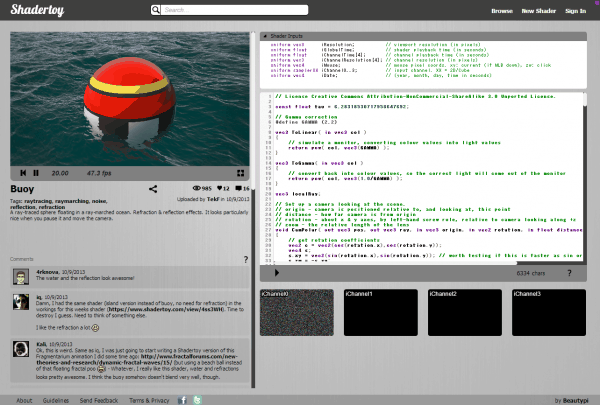
Task: Open uploader TekF profile
Action: click(213, 199)
